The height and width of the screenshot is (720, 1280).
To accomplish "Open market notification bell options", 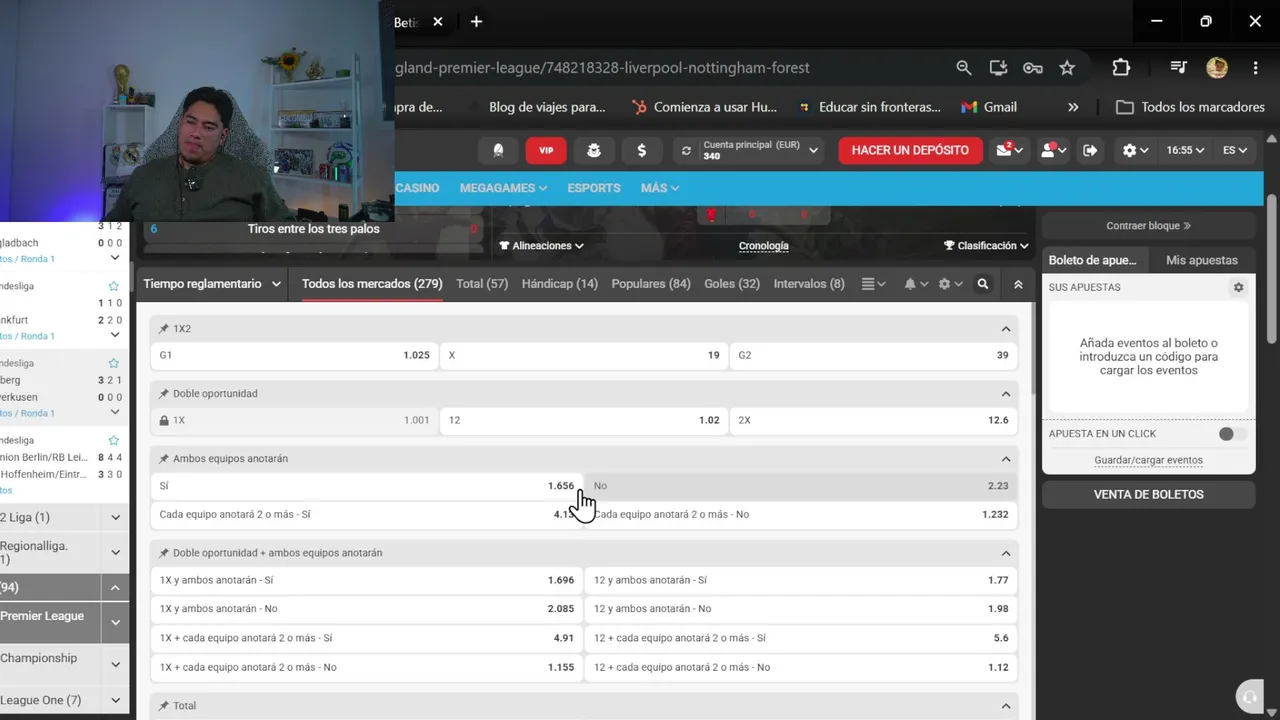I will [x=915, y=284].
